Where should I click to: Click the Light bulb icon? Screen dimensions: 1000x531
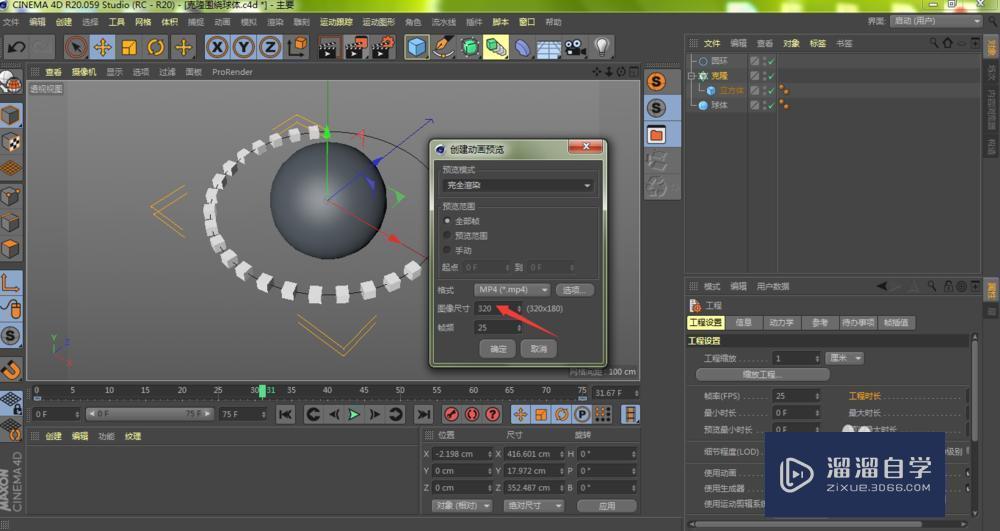(x=601, y=47)
